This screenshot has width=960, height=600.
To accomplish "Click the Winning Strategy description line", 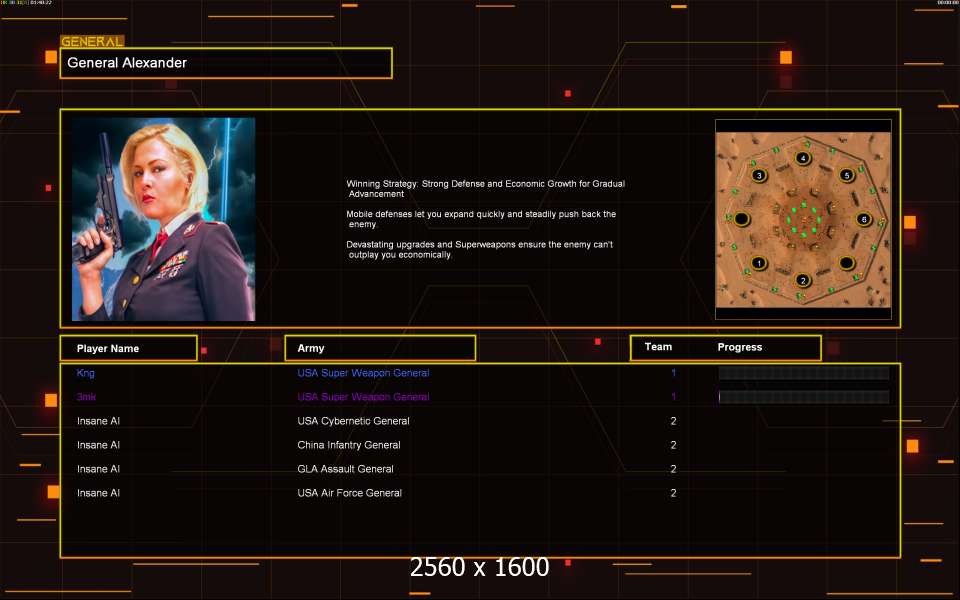I will pyautogui.click(x=486, y=189).
